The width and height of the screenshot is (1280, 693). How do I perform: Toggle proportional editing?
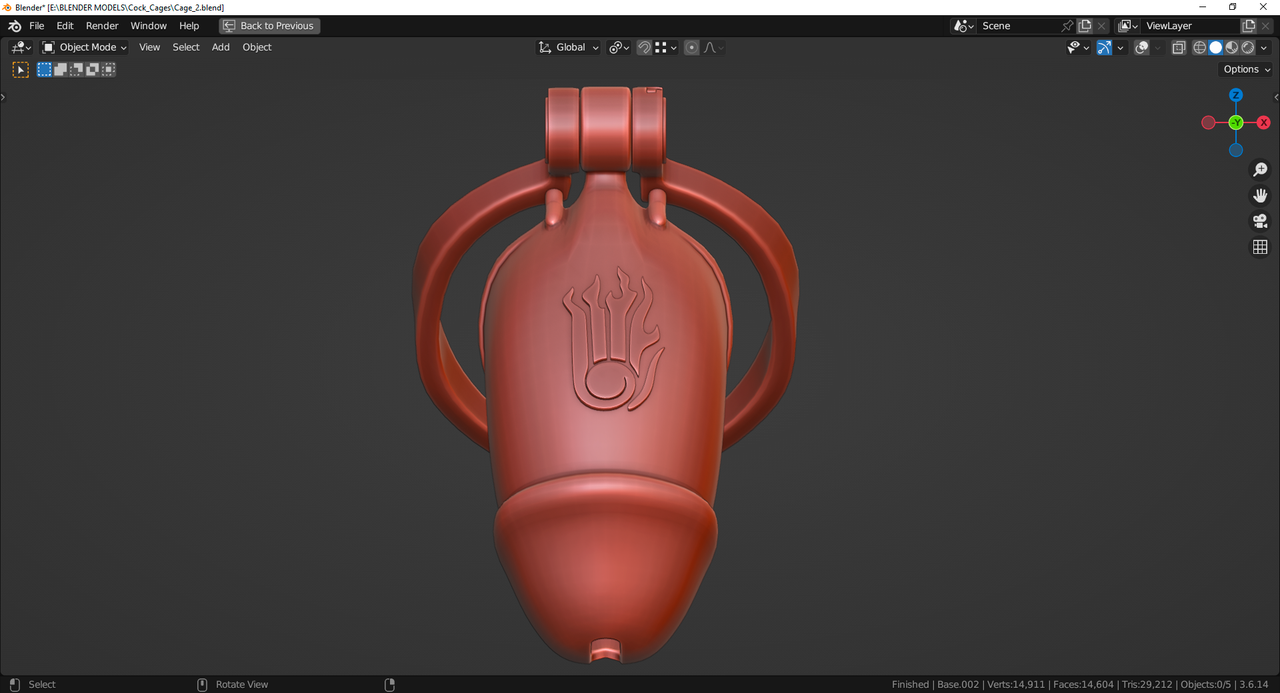[x=692, y=47]
